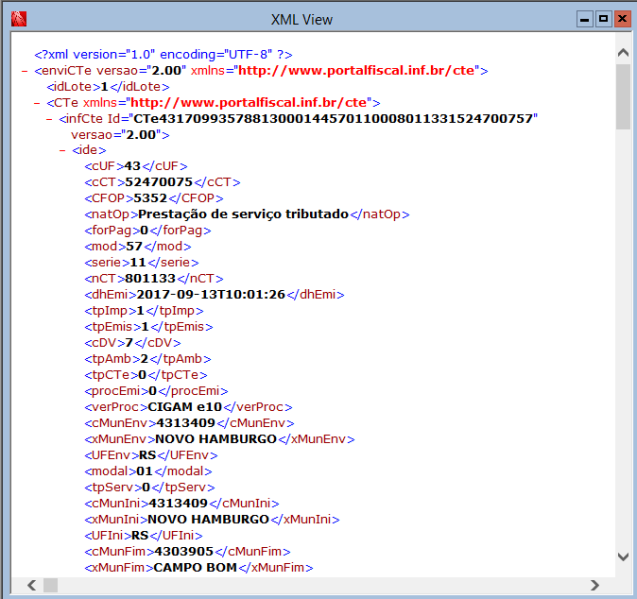Click the cMunEnv value 4313409

click(x=186, y=423)
